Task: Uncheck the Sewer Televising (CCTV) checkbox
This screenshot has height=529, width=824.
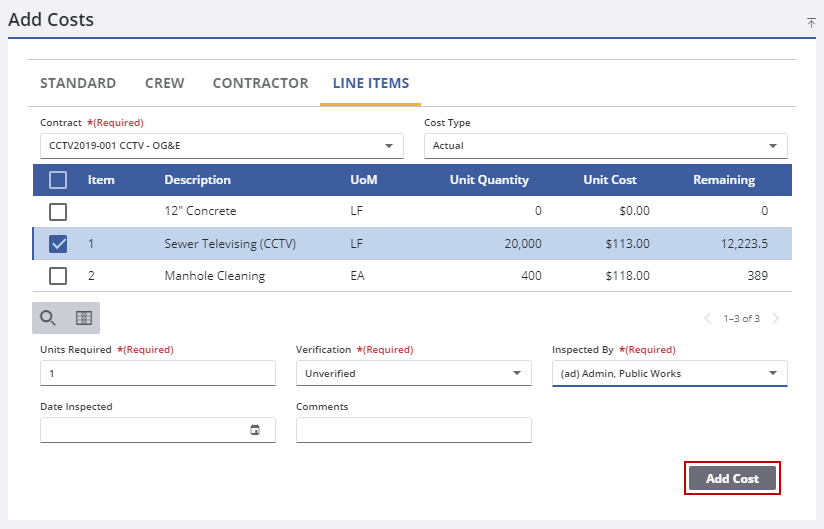Action: [x=58, y=243]
